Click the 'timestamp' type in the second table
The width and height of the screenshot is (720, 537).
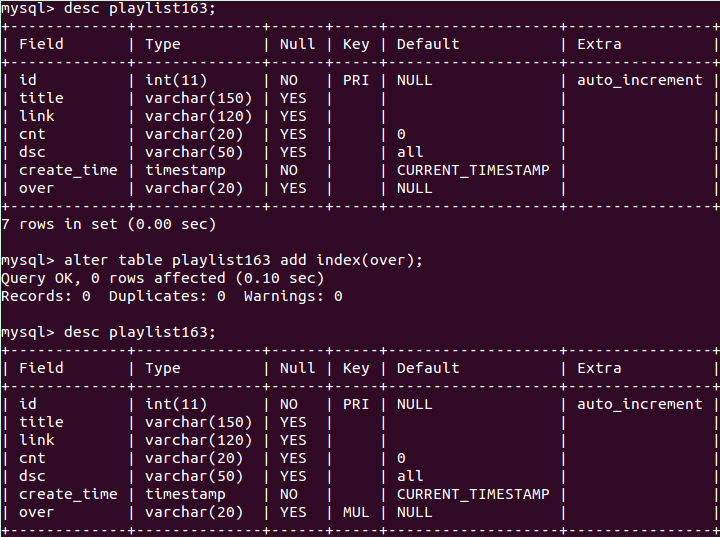point(185,494)
